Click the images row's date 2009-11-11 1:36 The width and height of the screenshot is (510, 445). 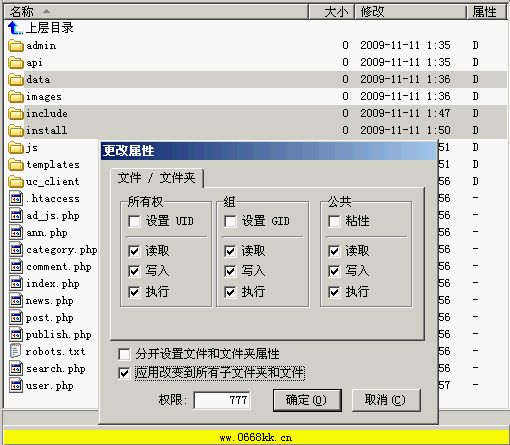coord(405,96)
